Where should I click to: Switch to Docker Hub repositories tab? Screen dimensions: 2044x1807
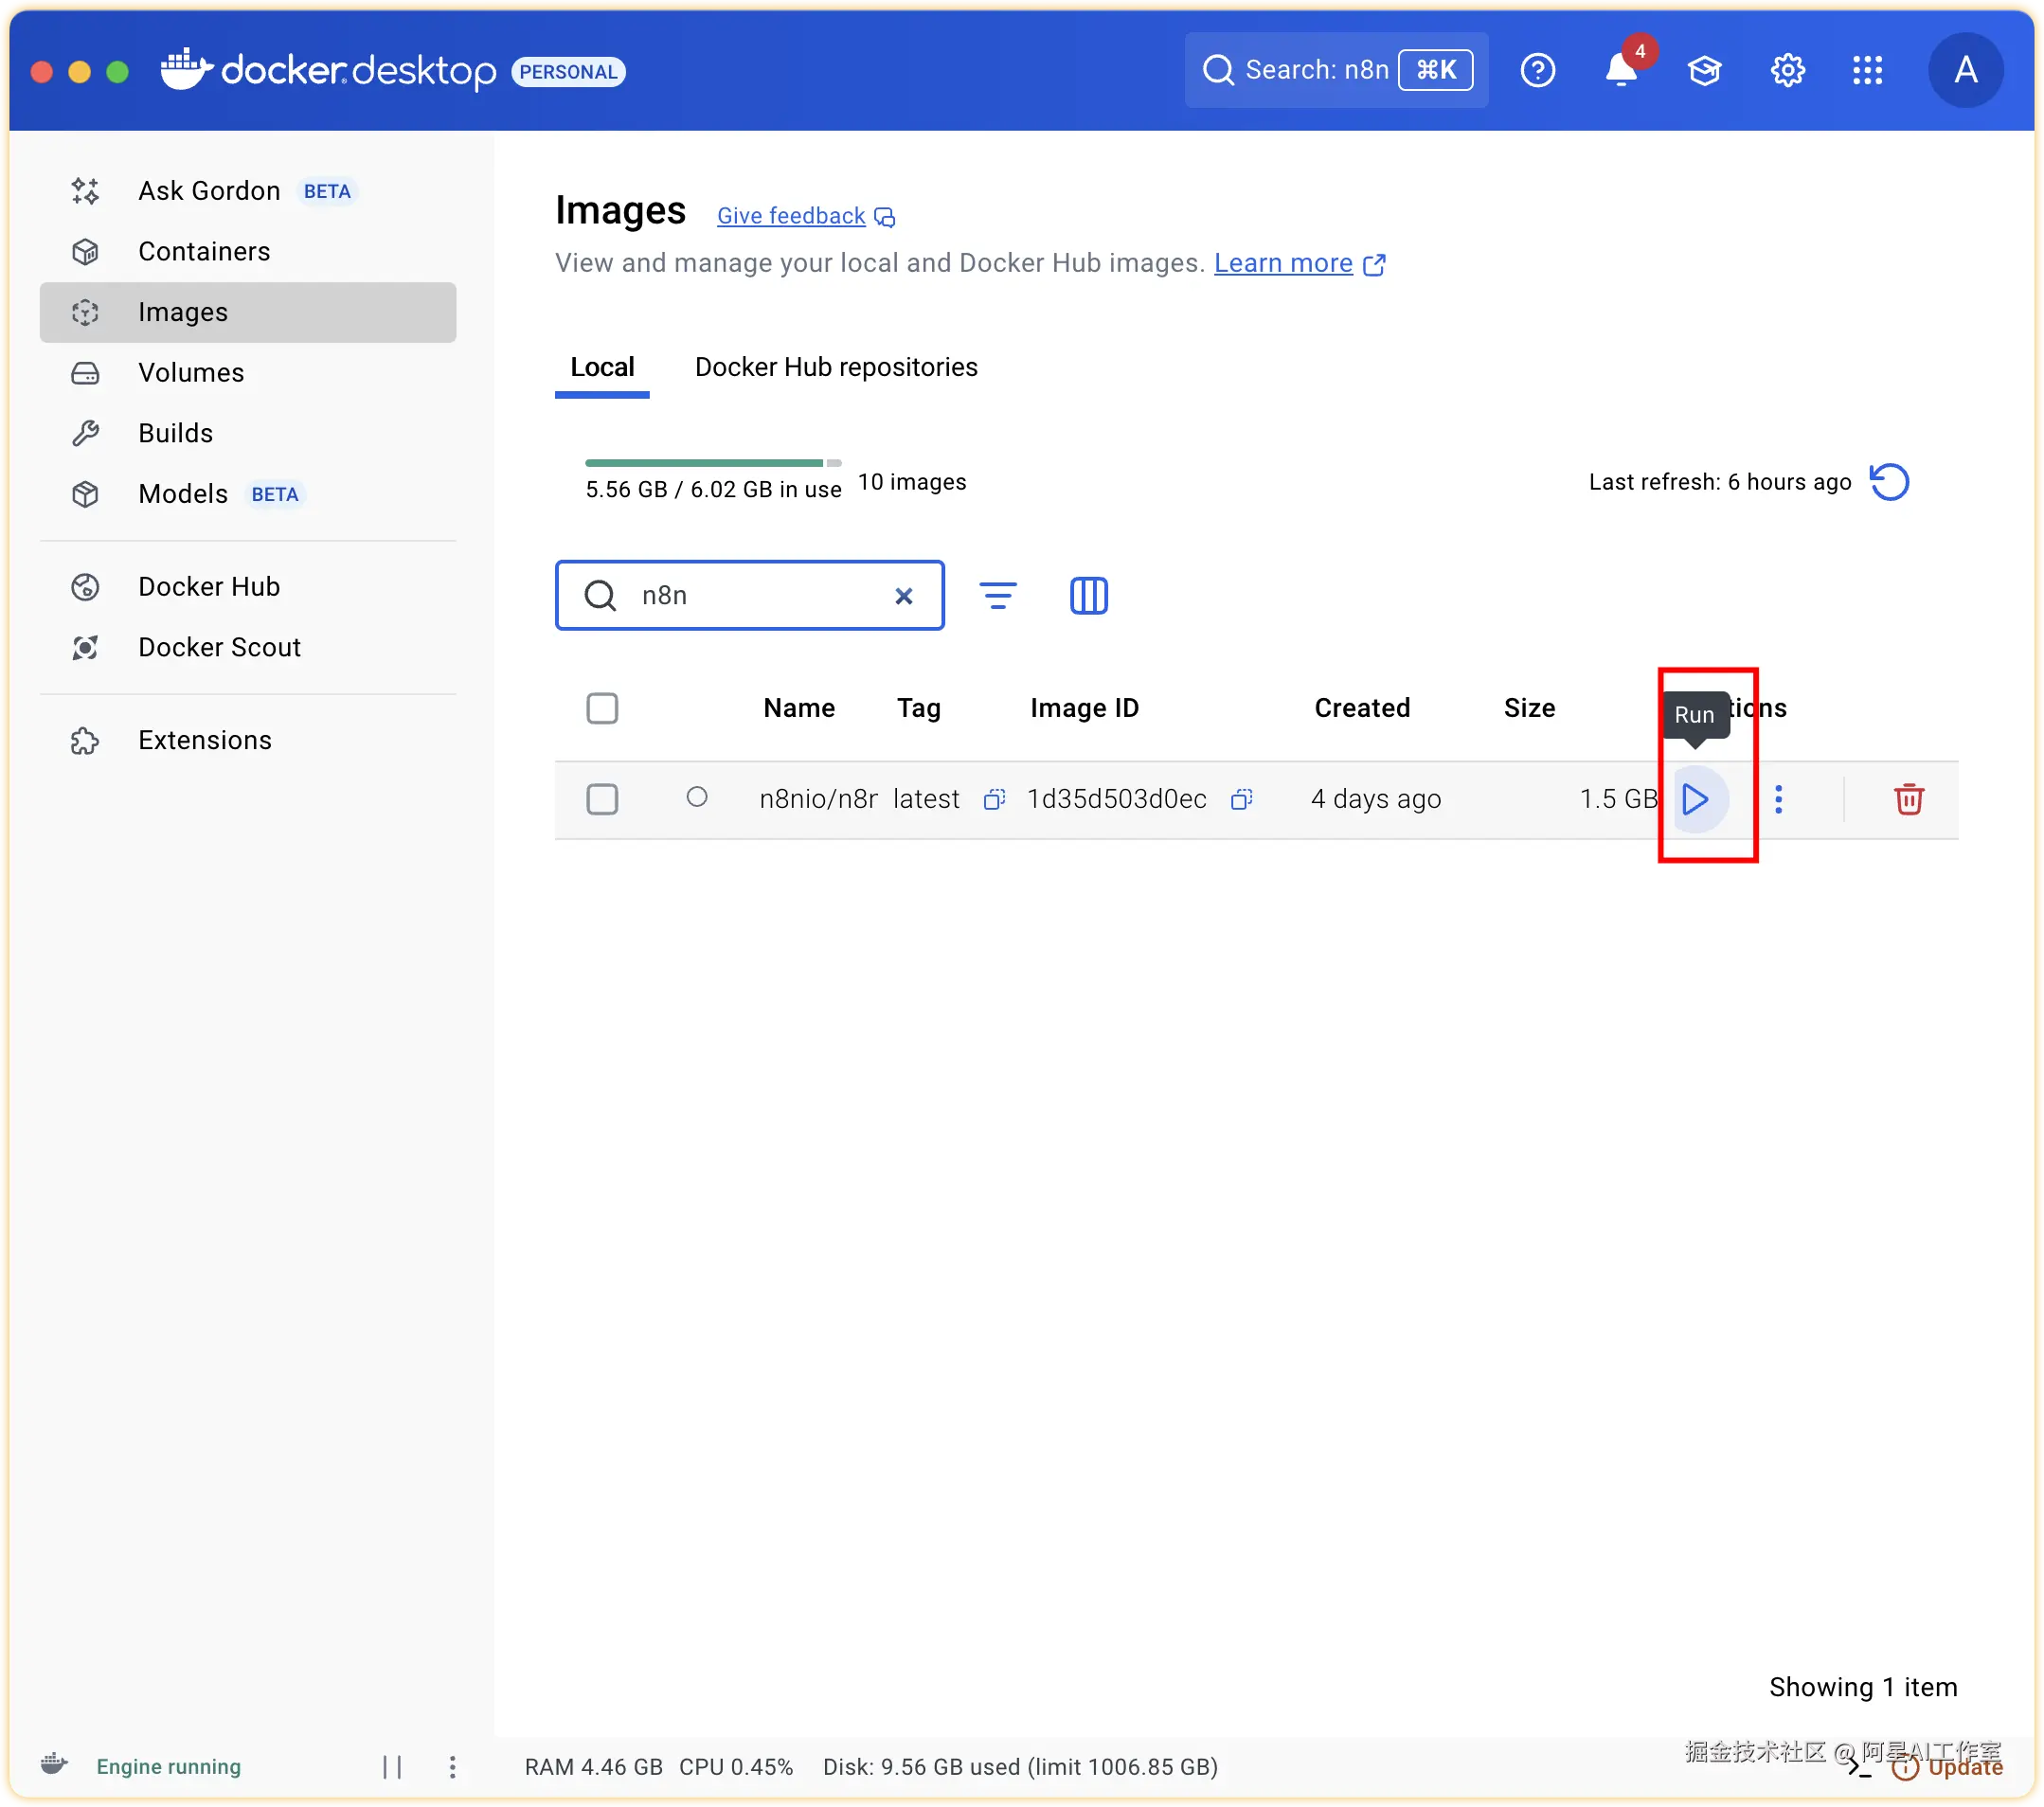[836, 367]
